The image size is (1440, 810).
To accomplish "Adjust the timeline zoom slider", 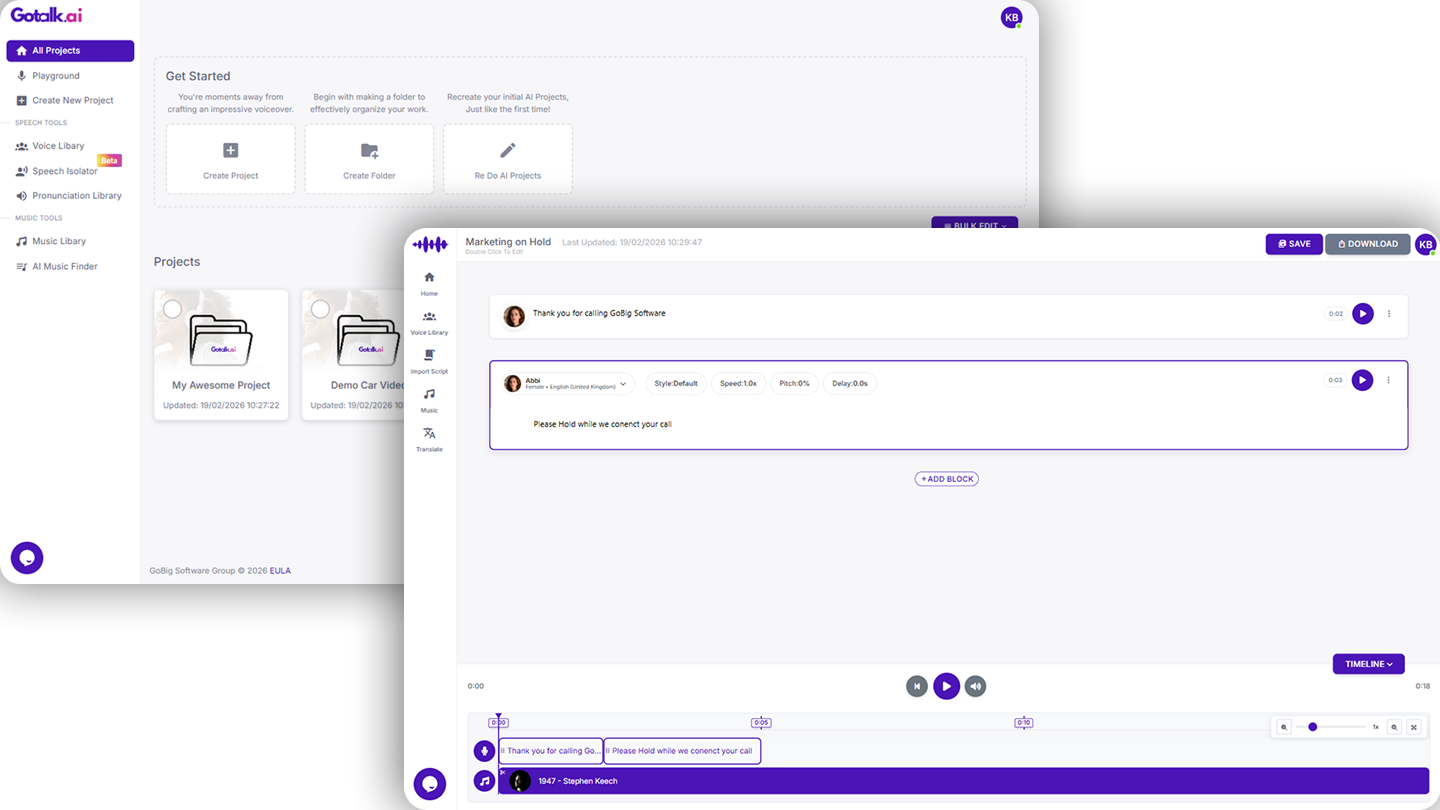I will (1313, 727).
